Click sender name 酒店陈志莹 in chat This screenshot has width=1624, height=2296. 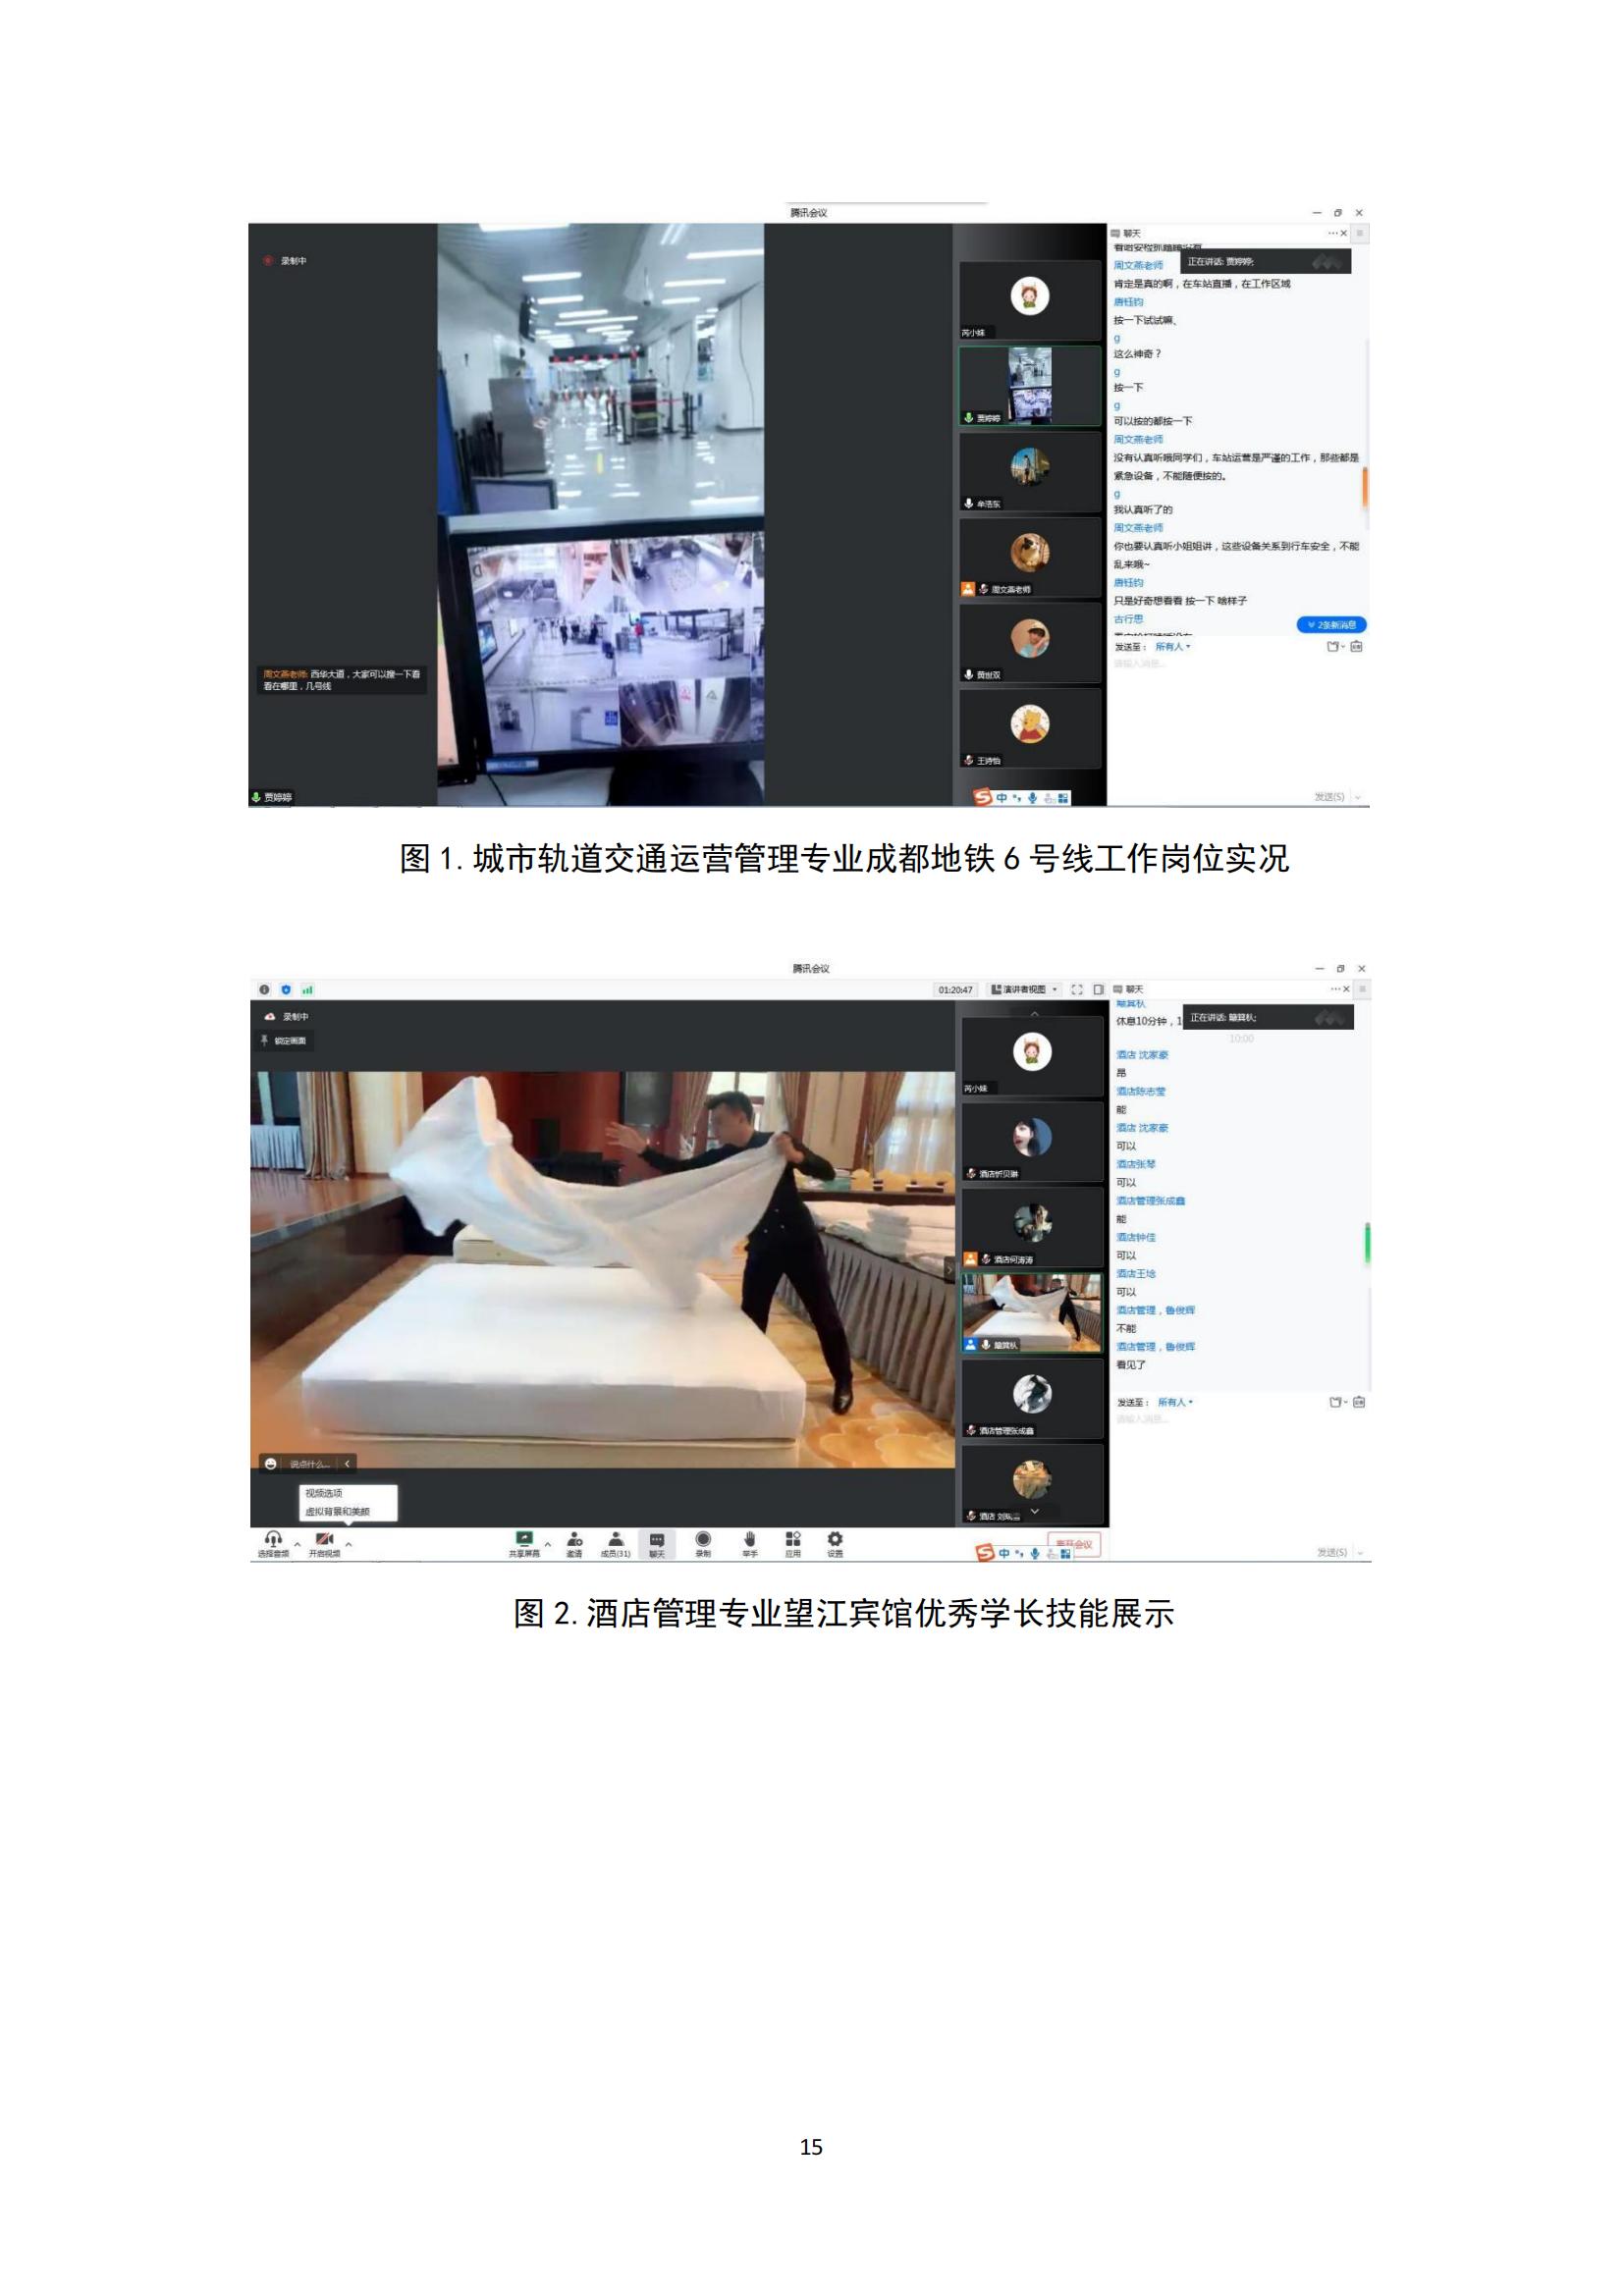point(1141,1091)
